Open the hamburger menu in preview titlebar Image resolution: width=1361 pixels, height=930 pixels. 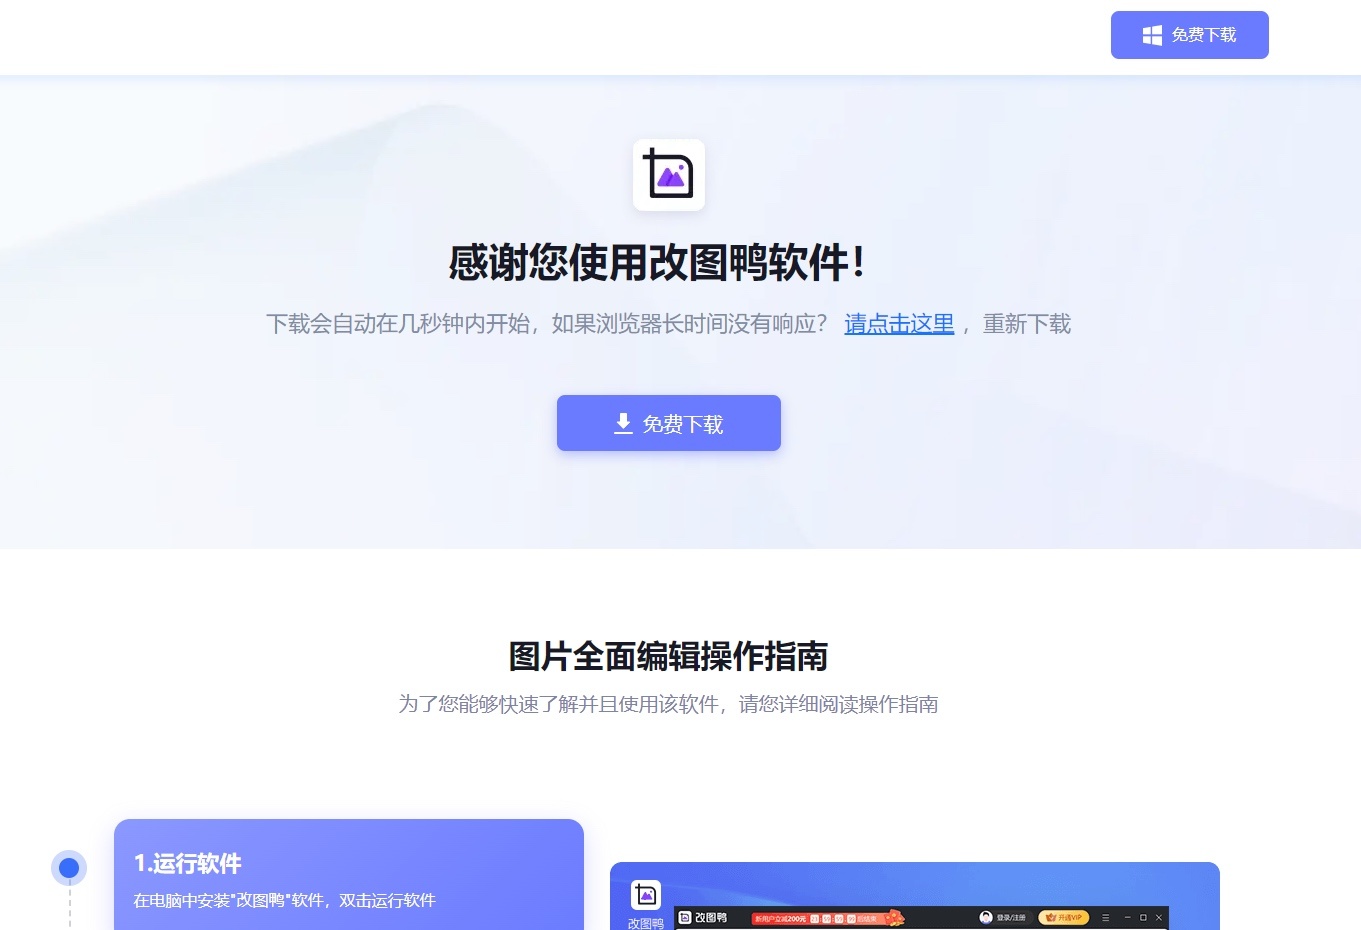(1105, 917)
